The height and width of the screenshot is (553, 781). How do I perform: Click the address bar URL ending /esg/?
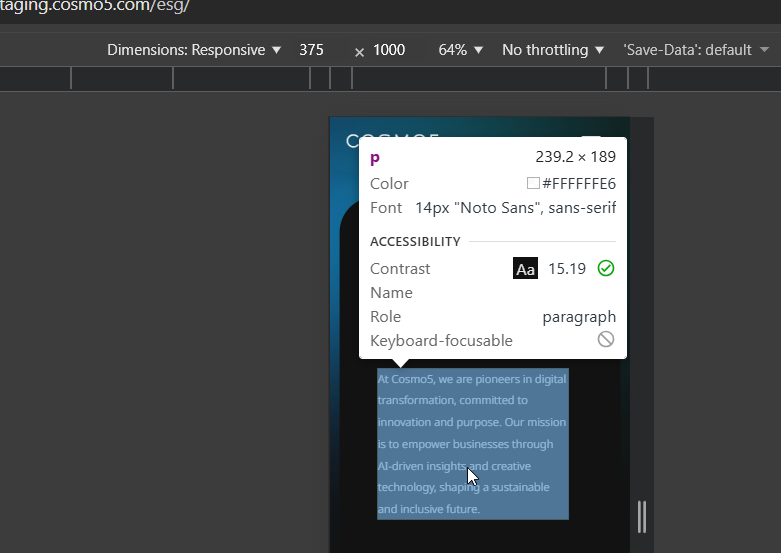click(x=95, y=6)
